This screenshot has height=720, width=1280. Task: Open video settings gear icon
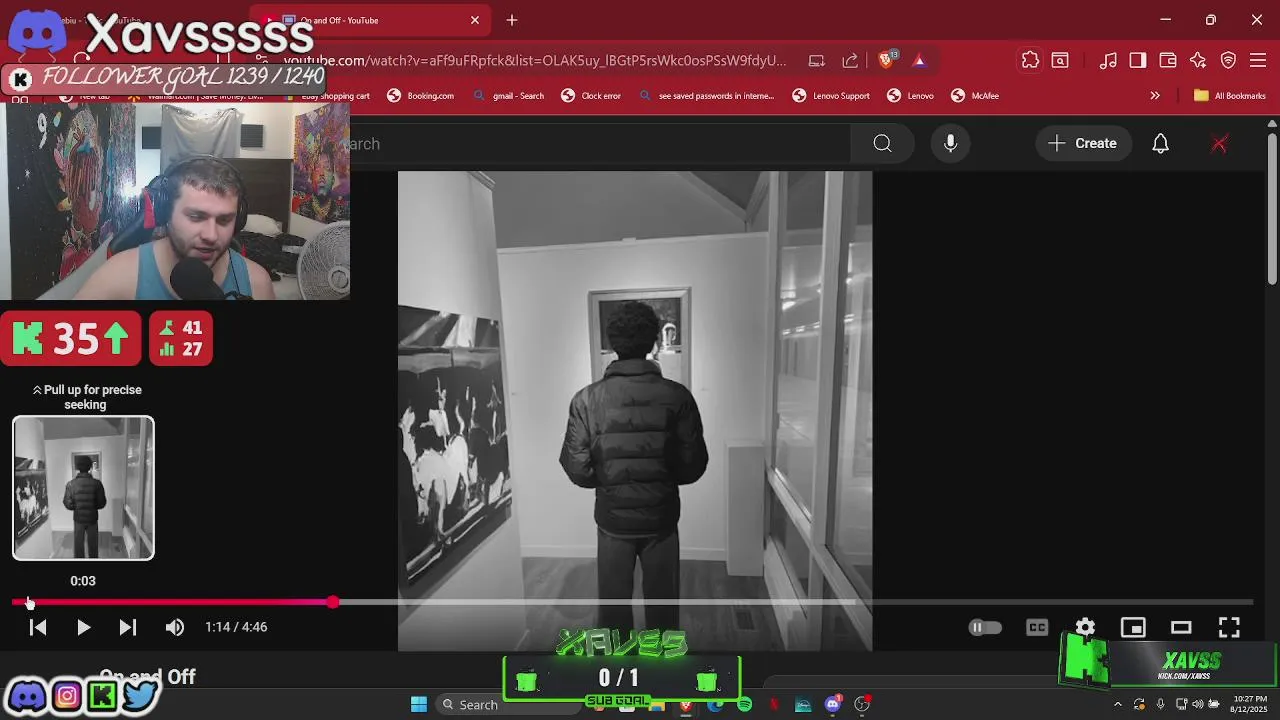(1085, 627)
